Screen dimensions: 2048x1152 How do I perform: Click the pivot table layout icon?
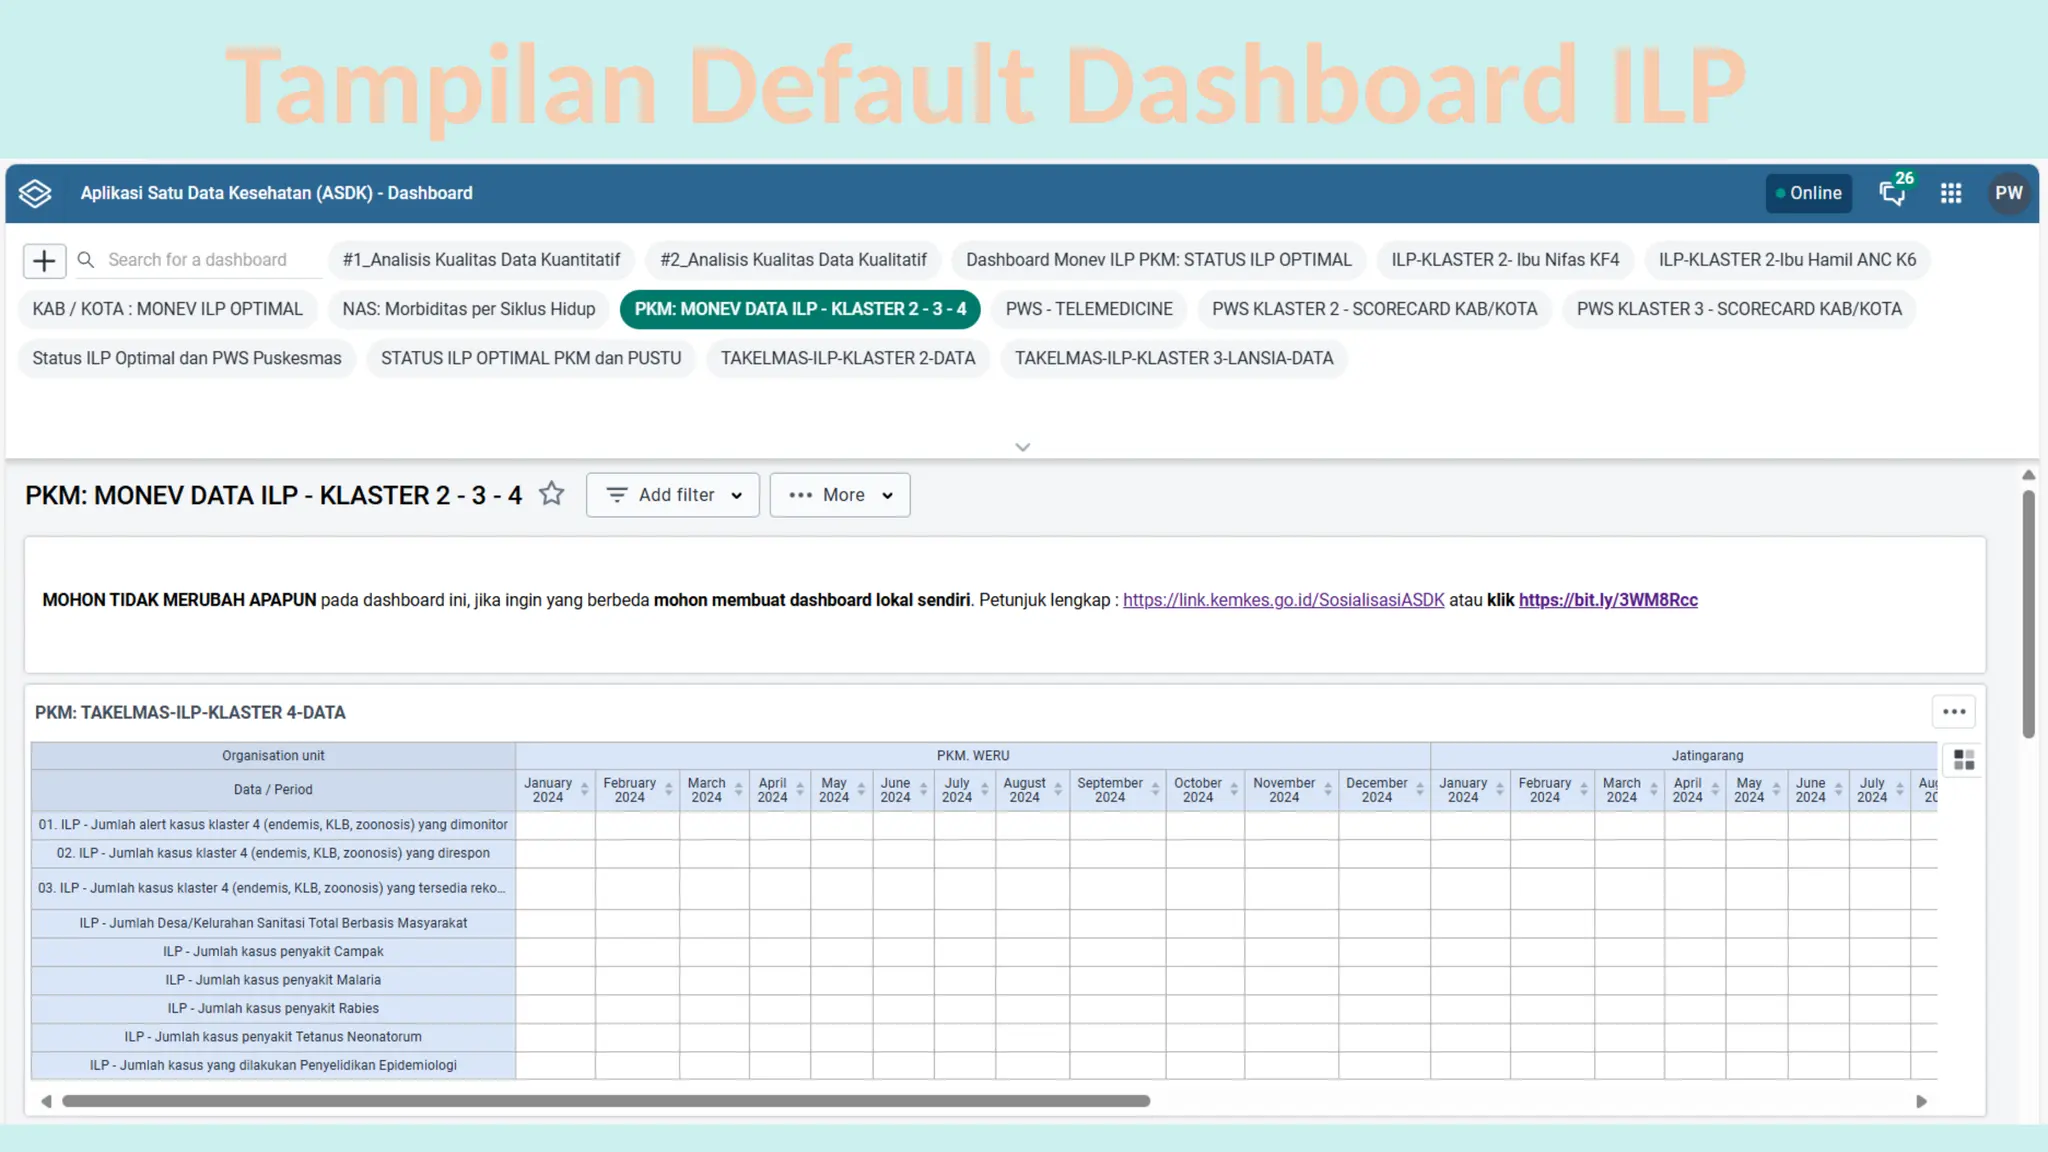coord(1964,761)
